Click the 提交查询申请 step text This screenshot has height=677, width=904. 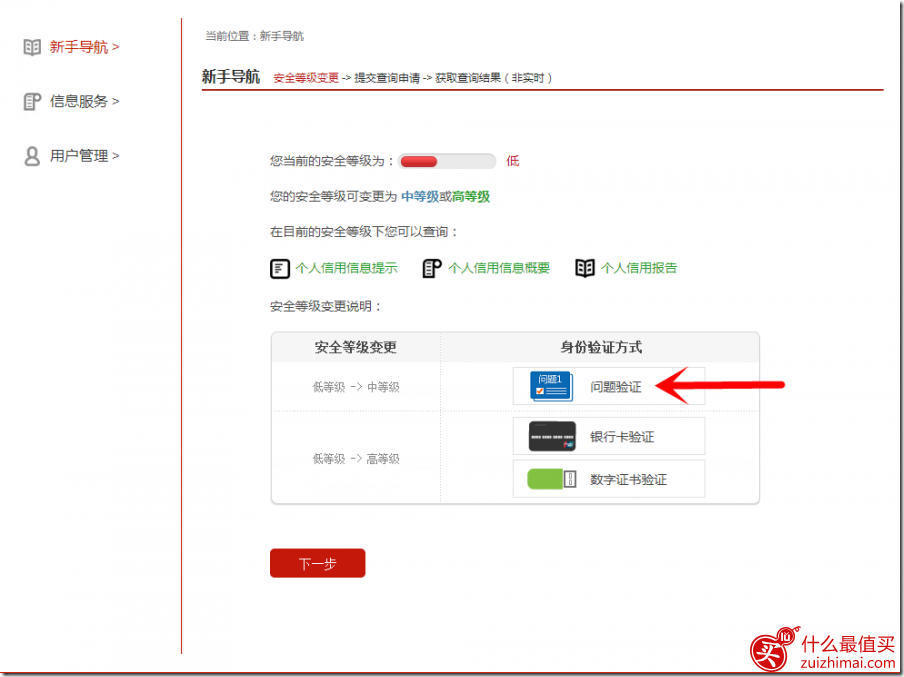387,78
